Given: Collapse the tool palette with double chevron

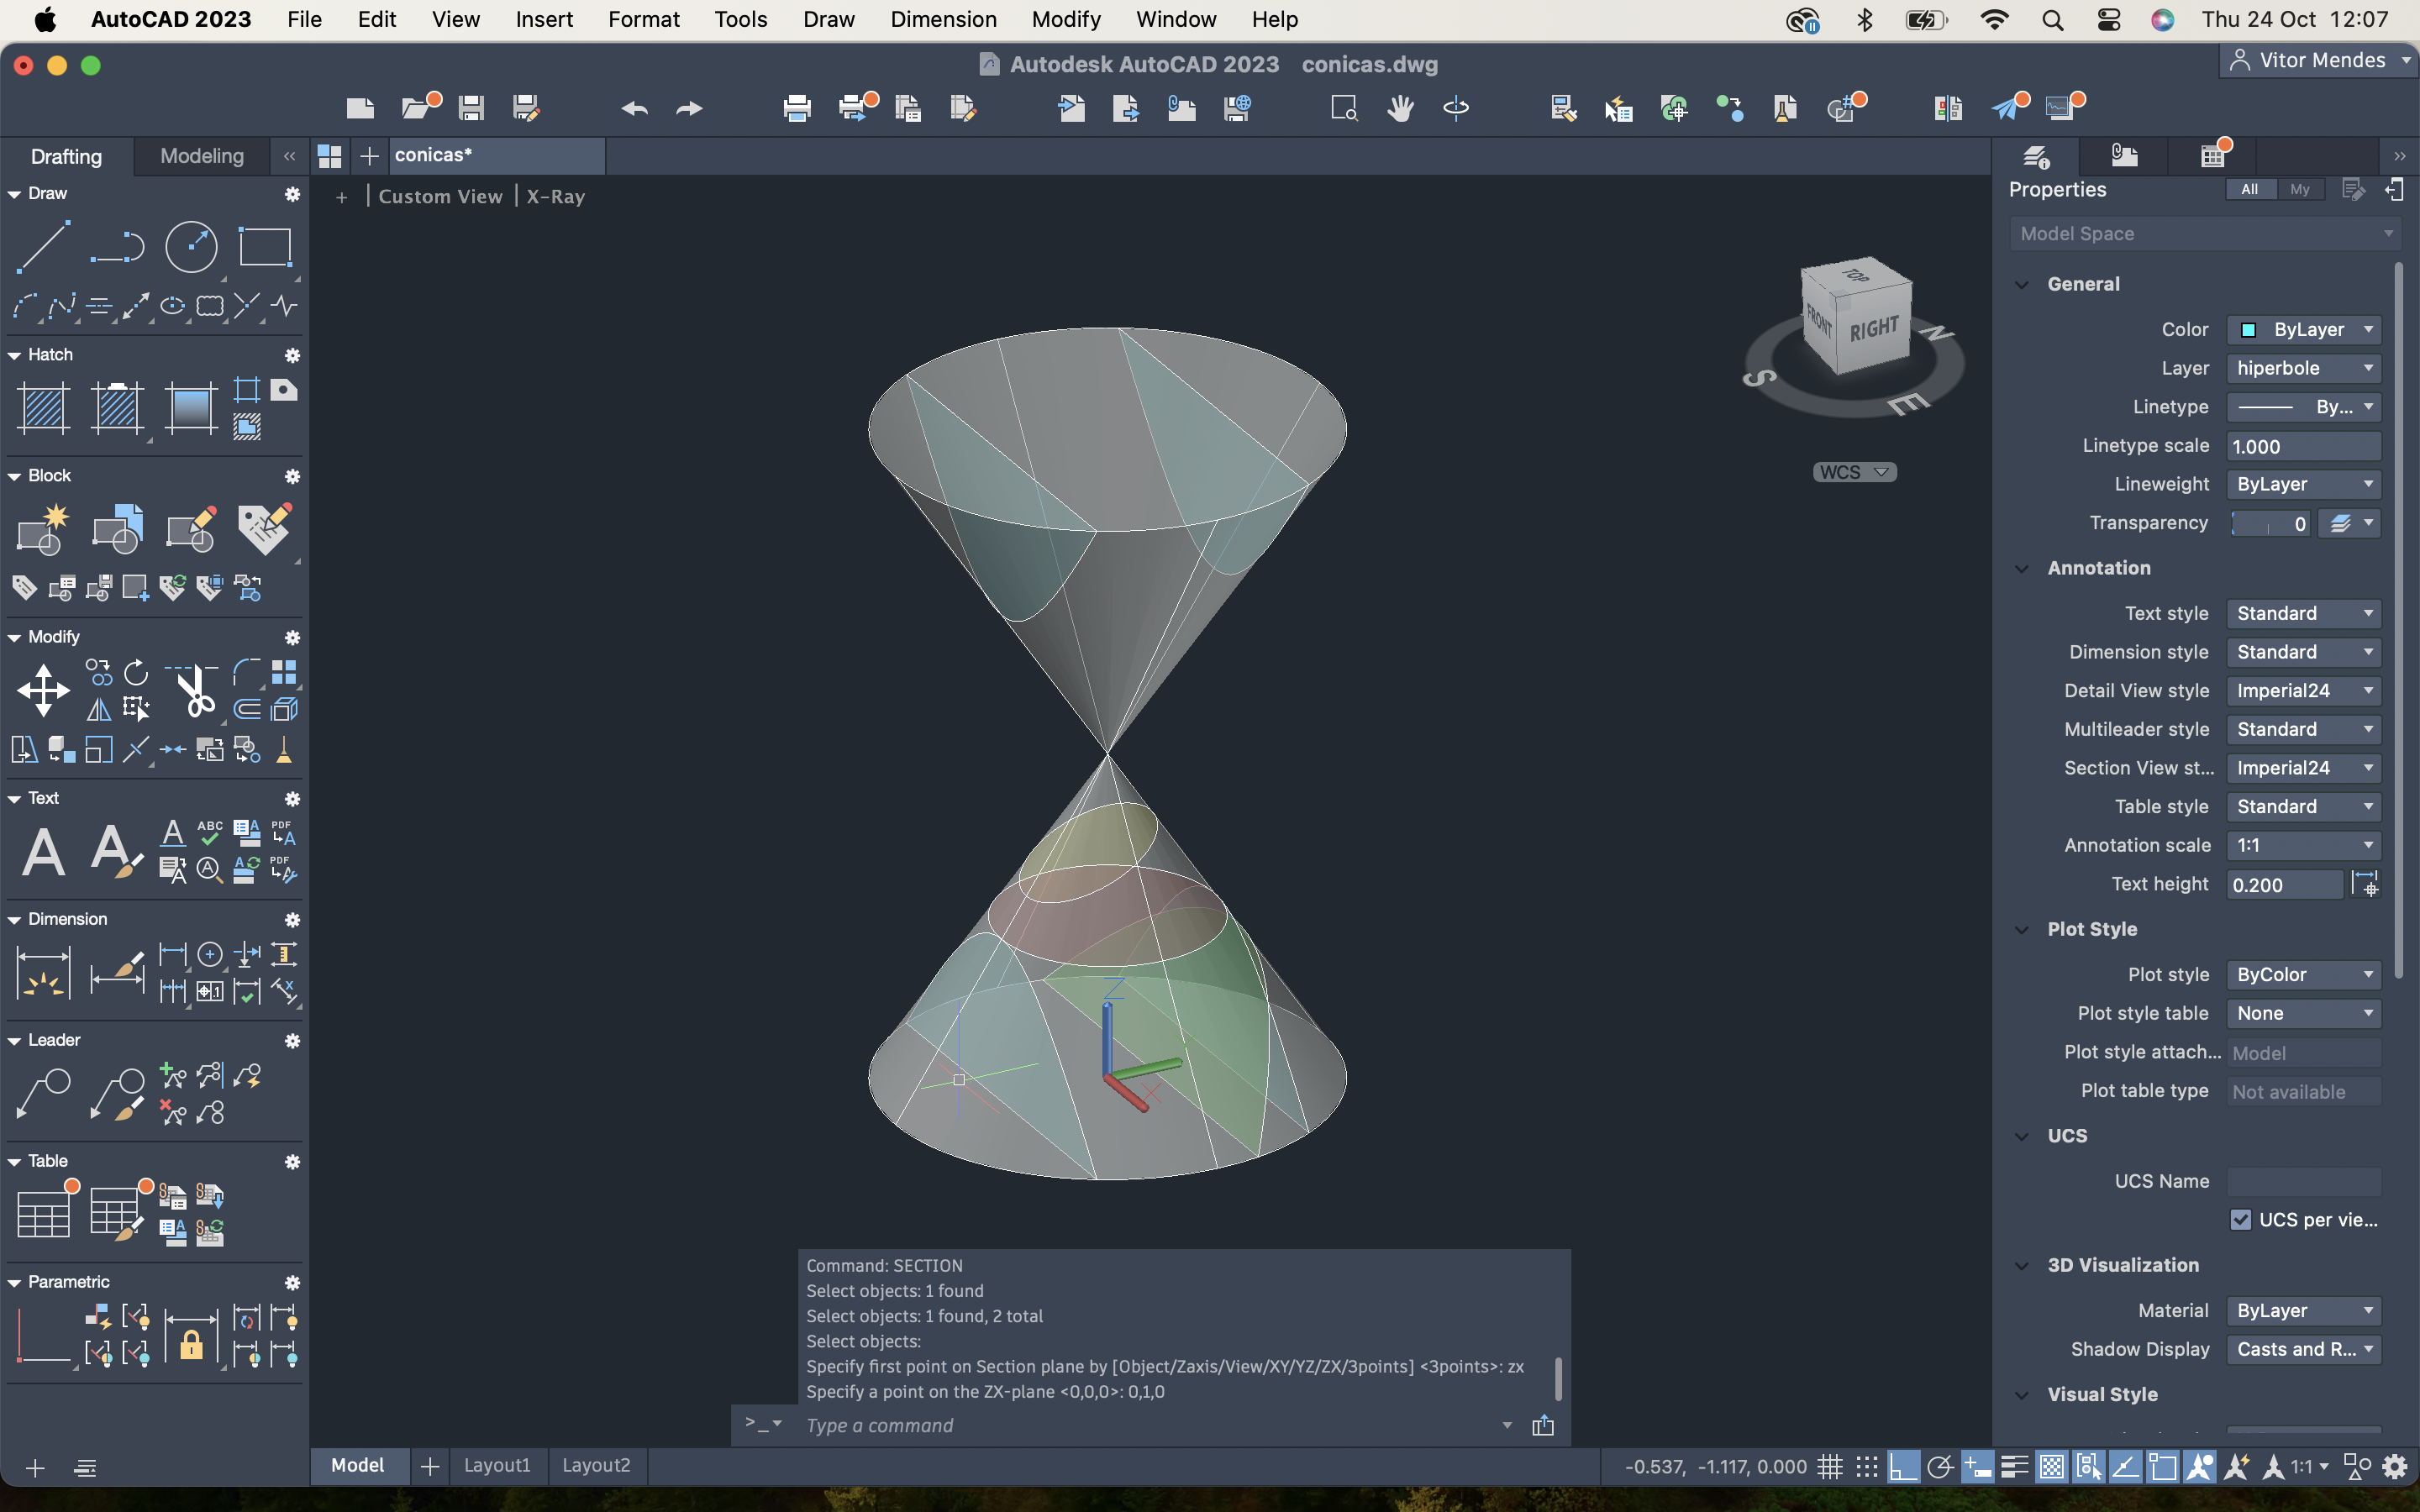Looking at the screenshot, I should tap(289, 156).
